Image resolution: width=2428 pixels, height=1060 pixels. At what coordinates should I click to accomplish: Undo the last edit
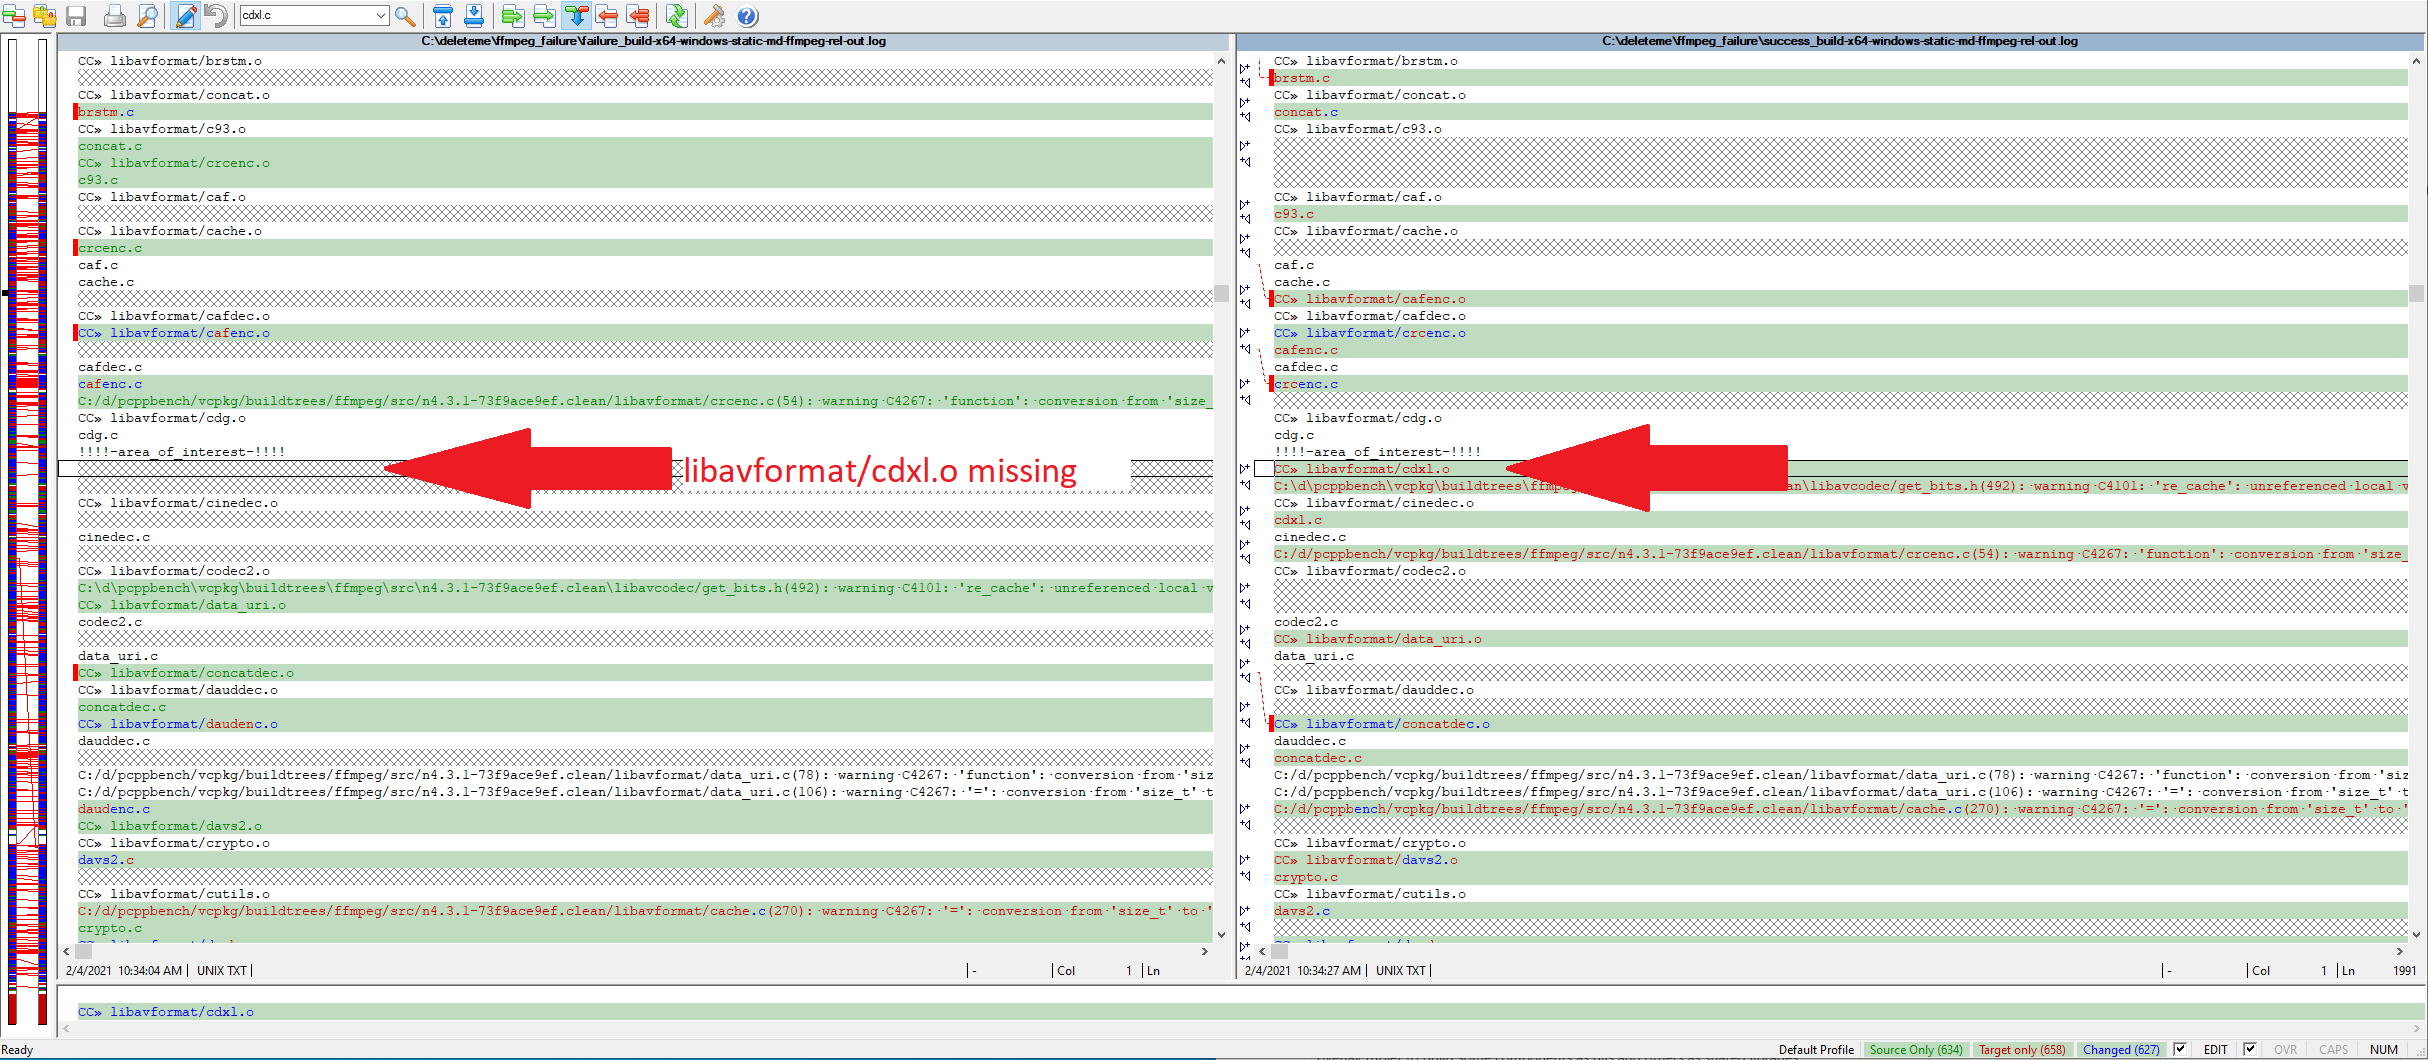point(216,16)
